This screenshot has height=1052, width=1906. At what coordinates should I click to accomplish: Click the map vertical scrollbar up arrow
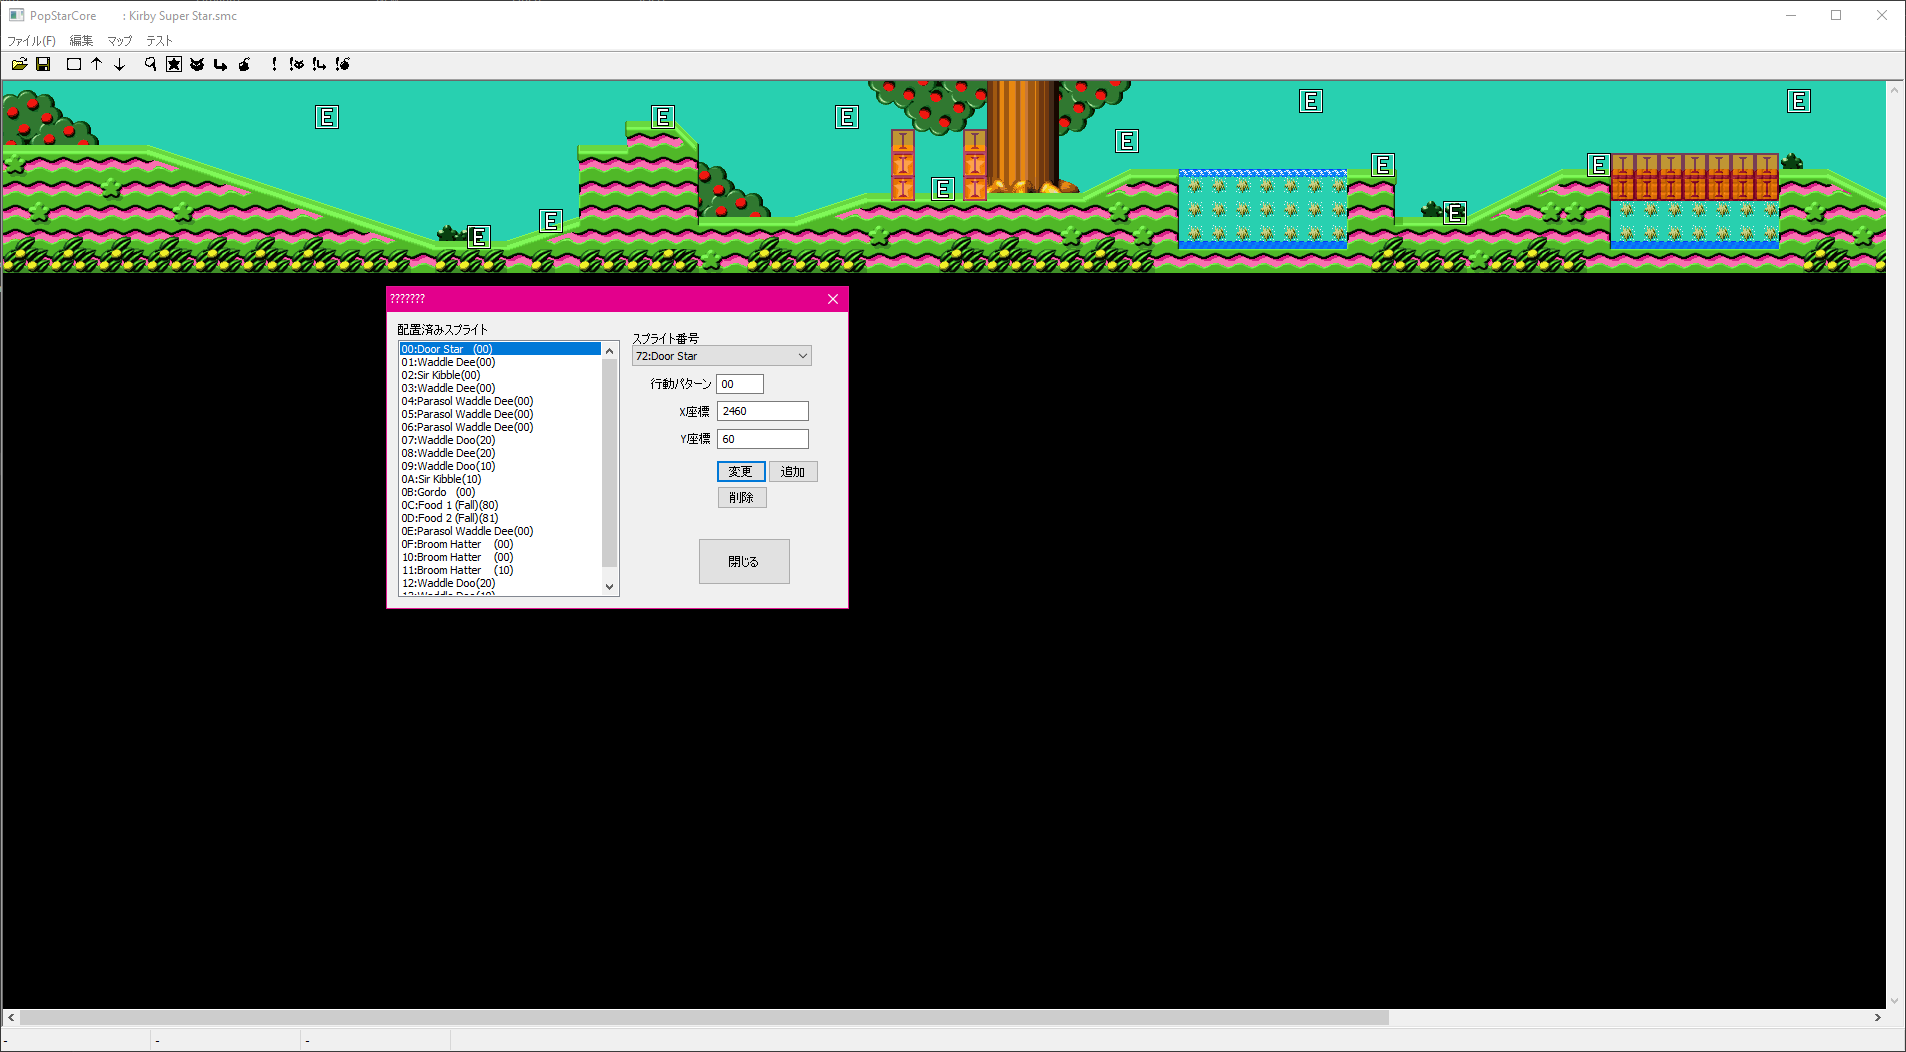[1895, 90]
